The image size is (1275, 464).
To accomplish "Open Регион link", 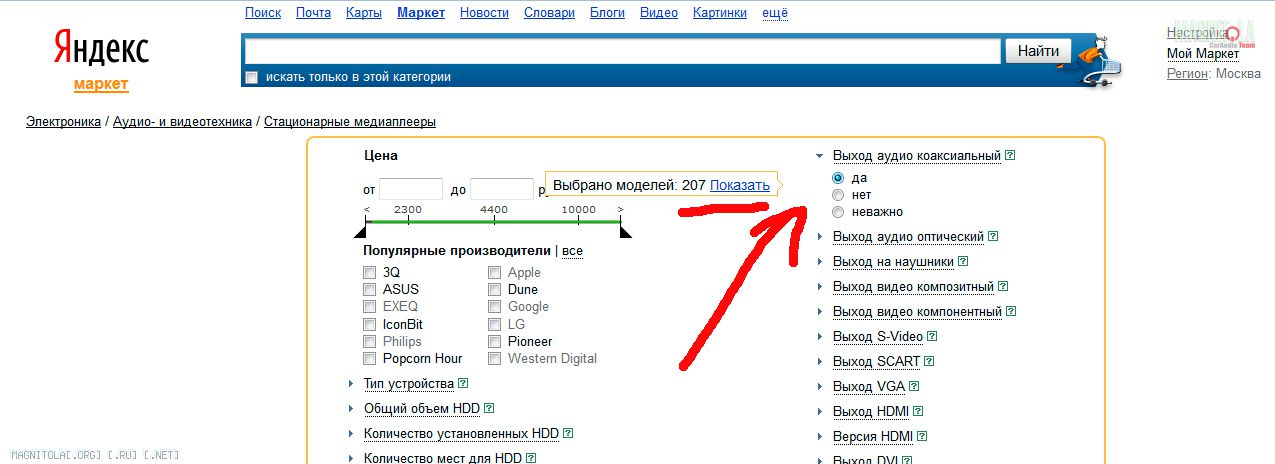I will (1189, 74).
